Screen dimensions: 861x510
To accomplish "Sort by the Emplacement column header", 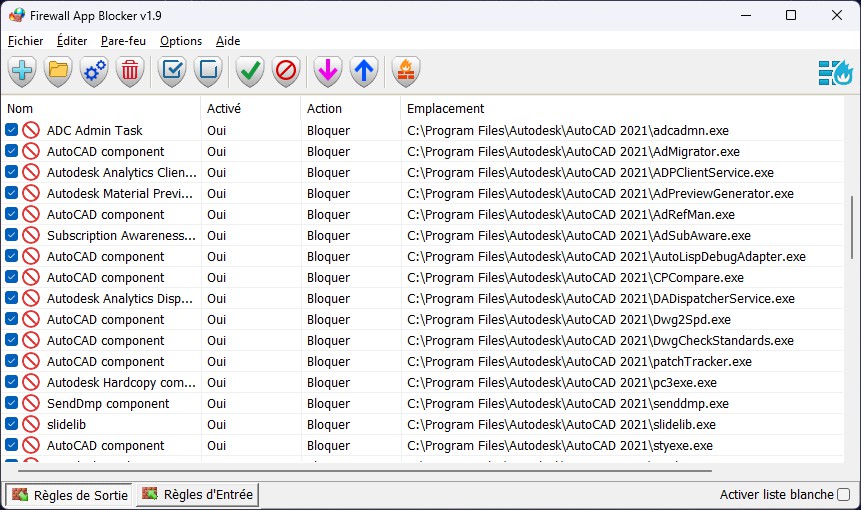I will coord(622,109).
